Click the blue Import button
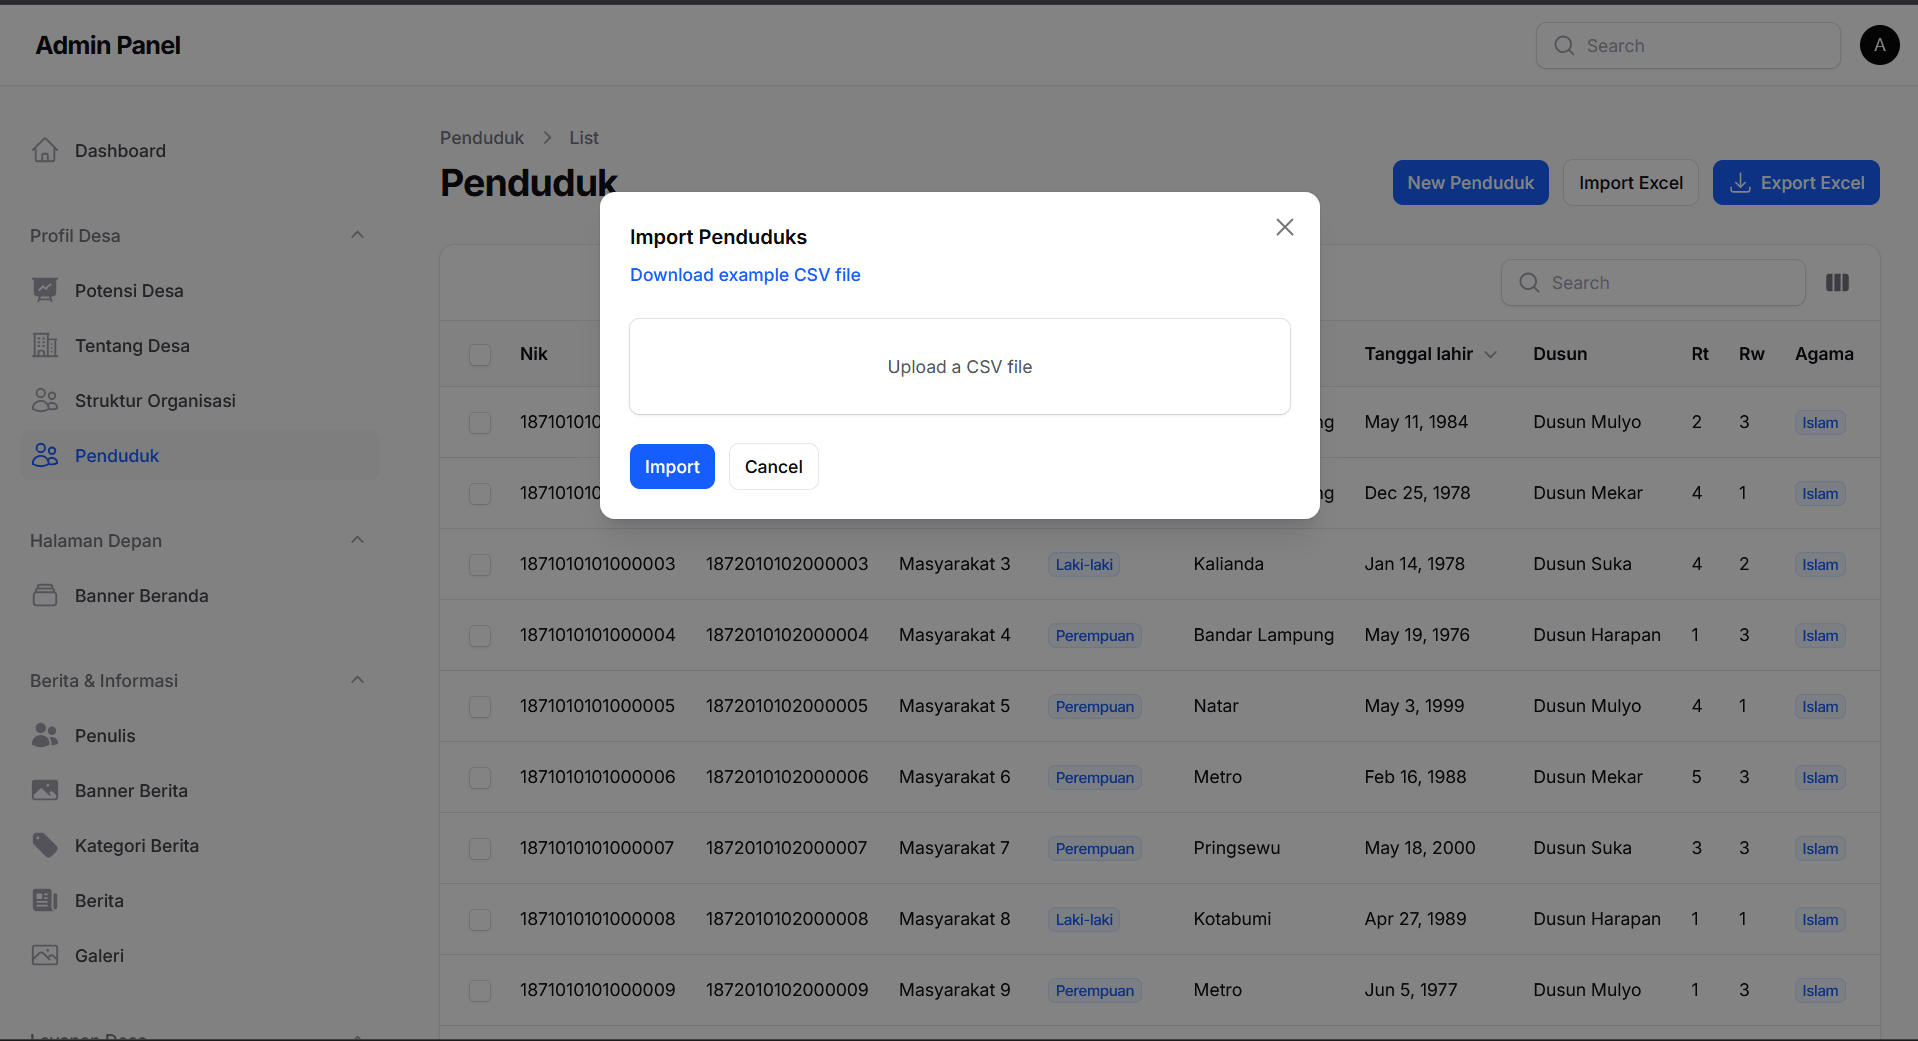The height and width of the screenshot is (1041, 1918). (x=672, y=466)
